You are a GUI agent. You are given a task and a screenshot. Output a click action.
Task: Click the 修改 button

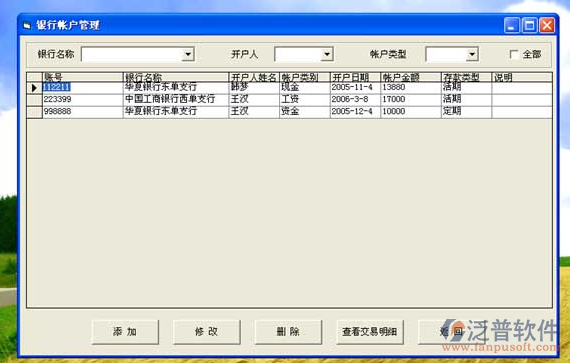pos(206,332)
